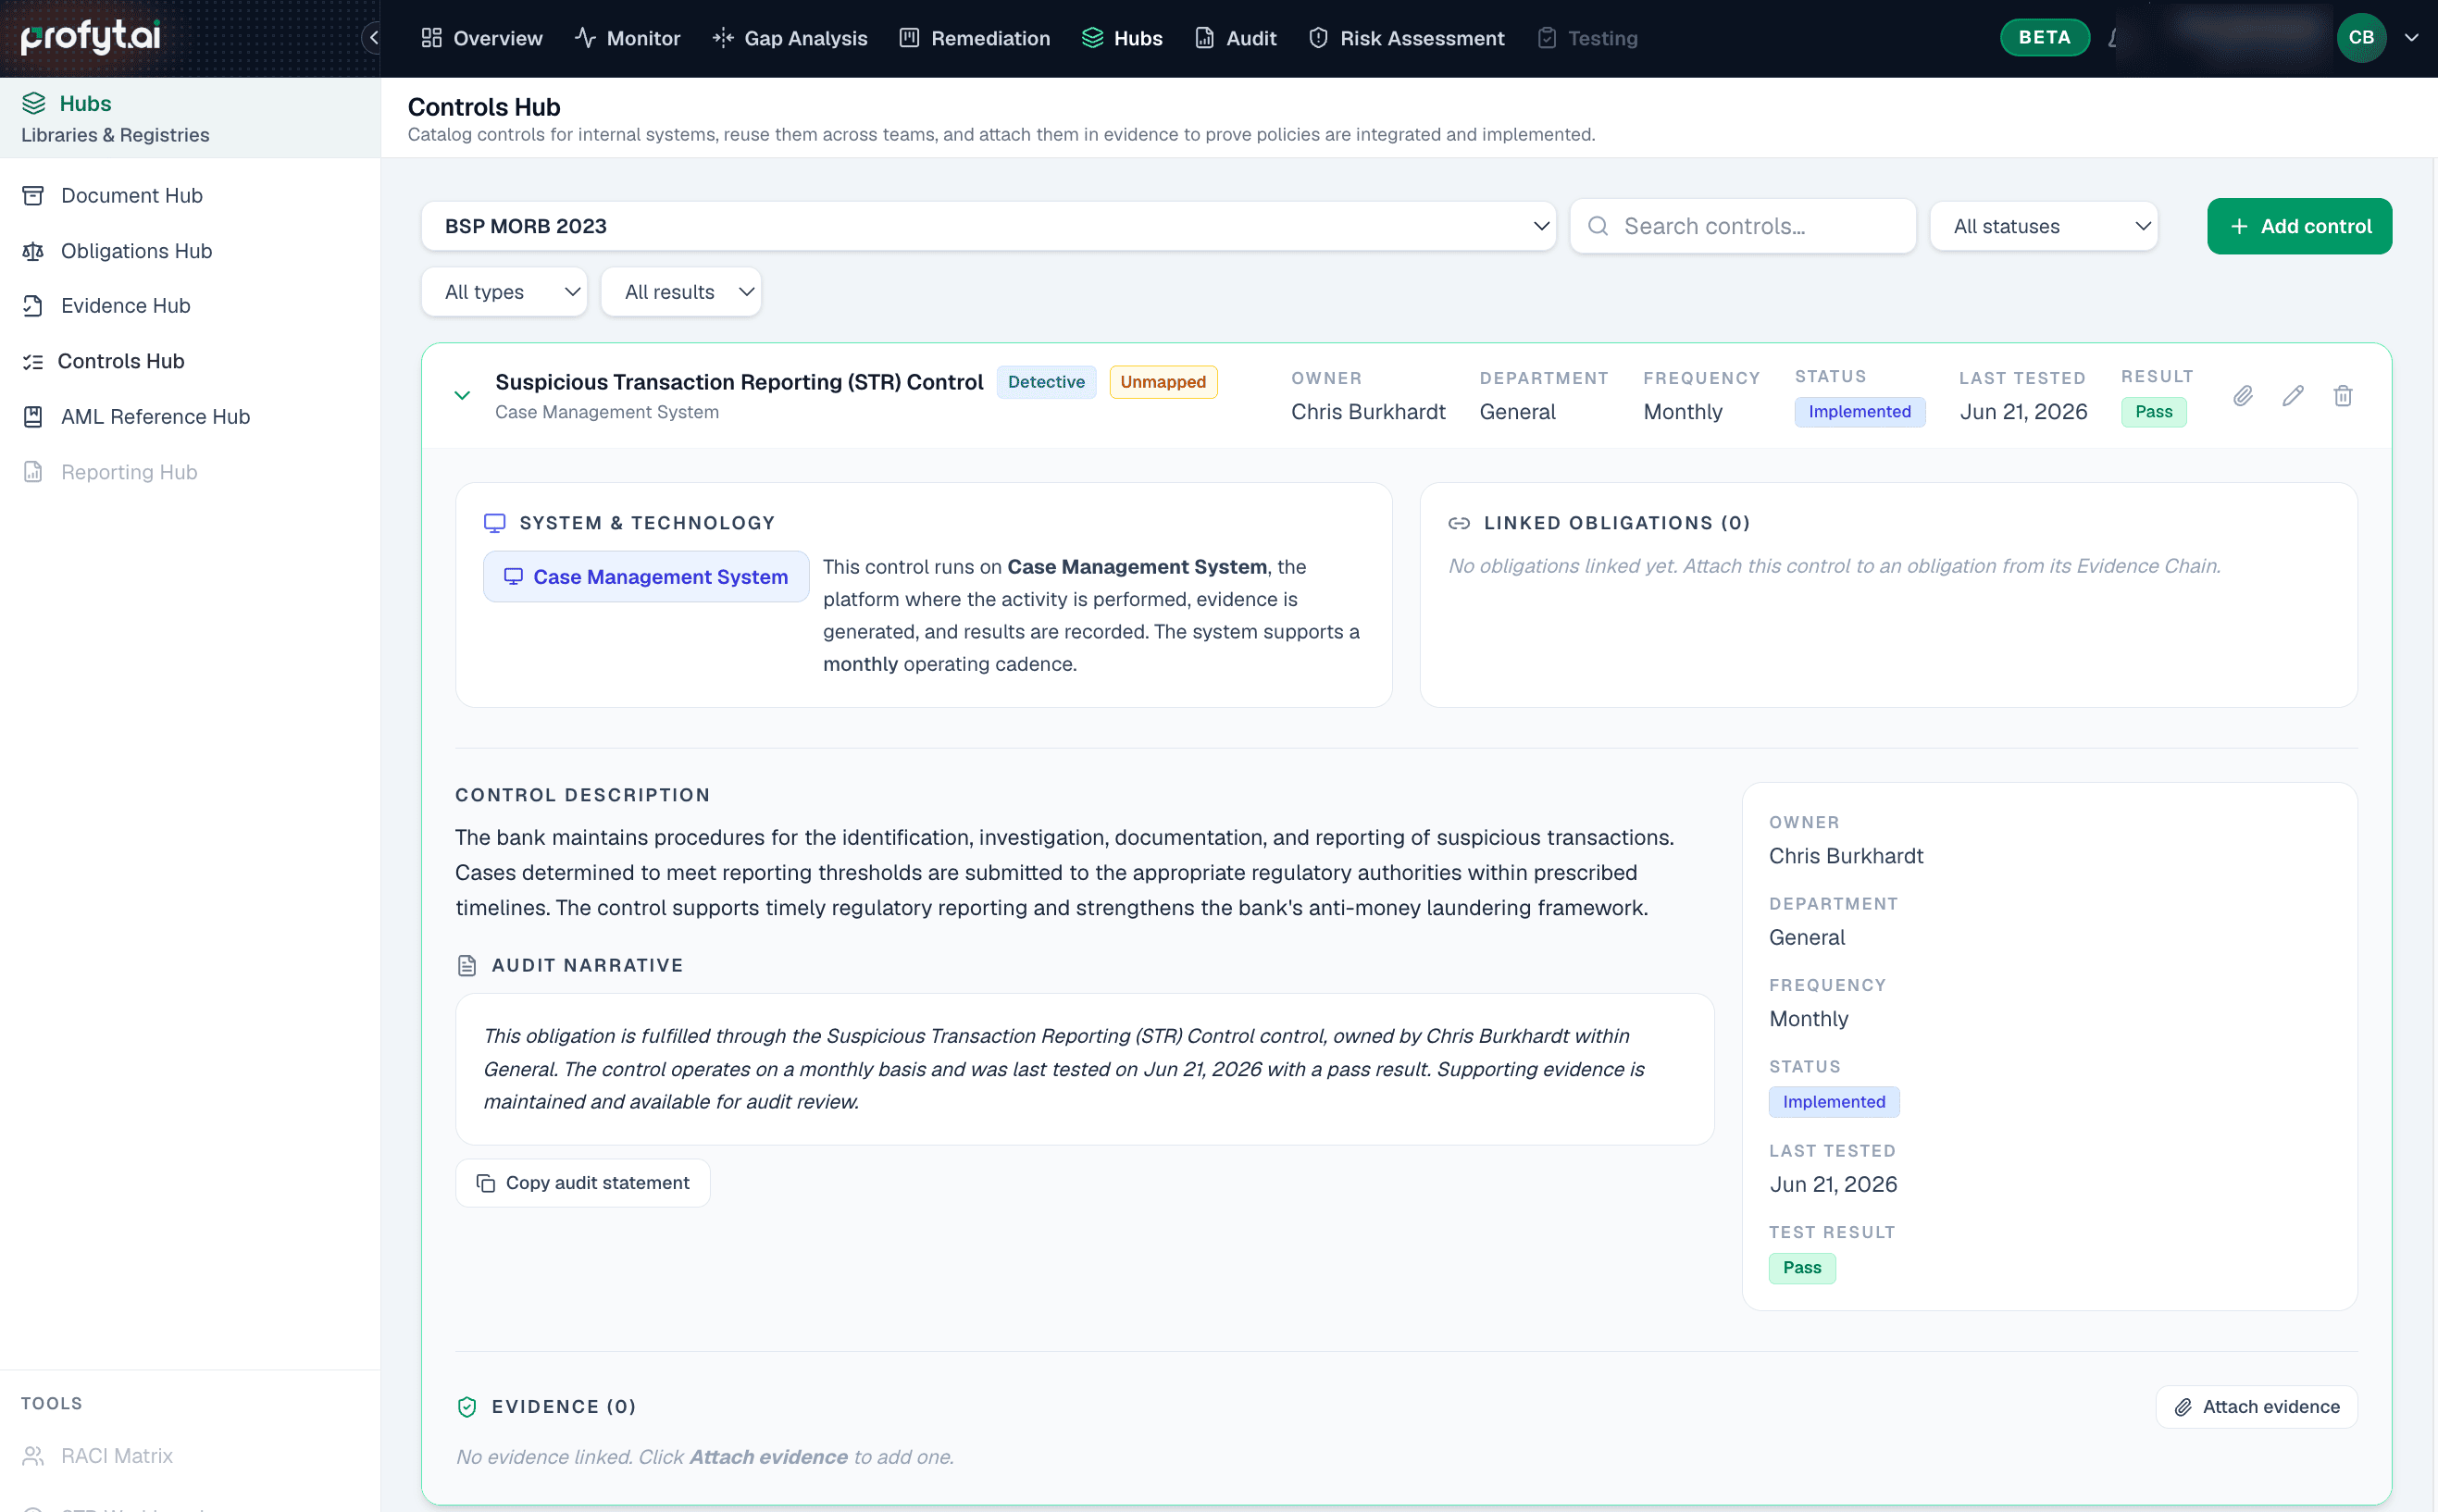Open the All statuses filter
This screenshot has height=1512, width=2438.
[x=2043, y=226]
